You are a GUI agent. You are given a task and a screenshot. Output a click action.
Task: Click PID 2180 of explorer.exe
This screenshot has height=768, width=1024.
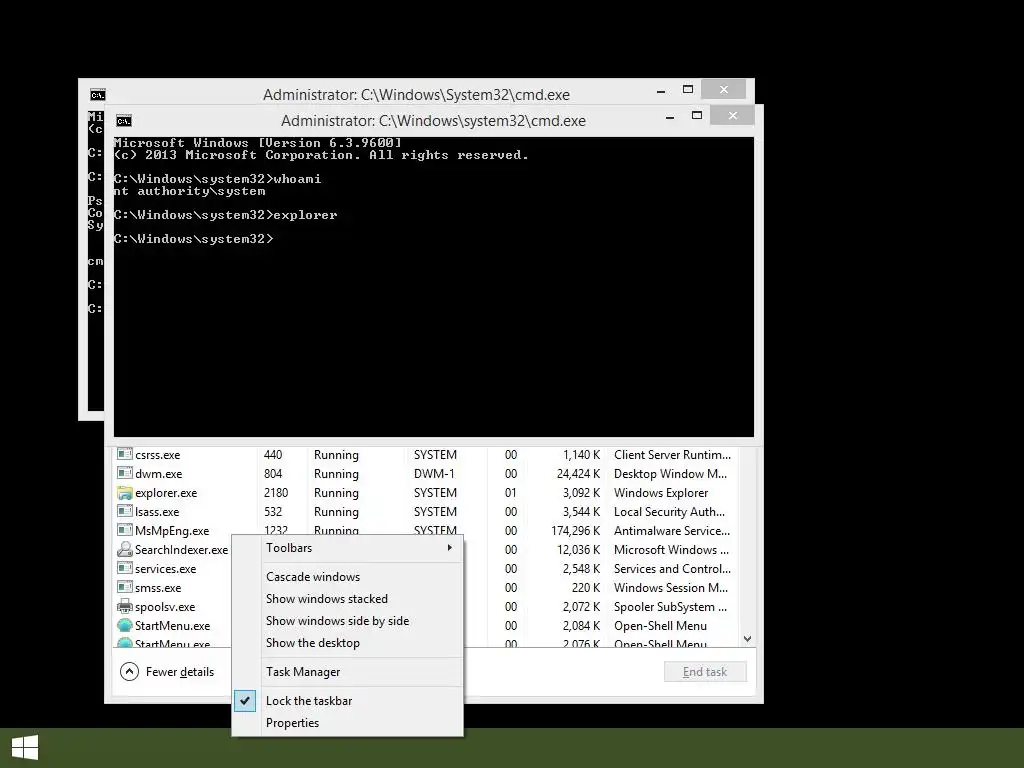coord(276,492)
